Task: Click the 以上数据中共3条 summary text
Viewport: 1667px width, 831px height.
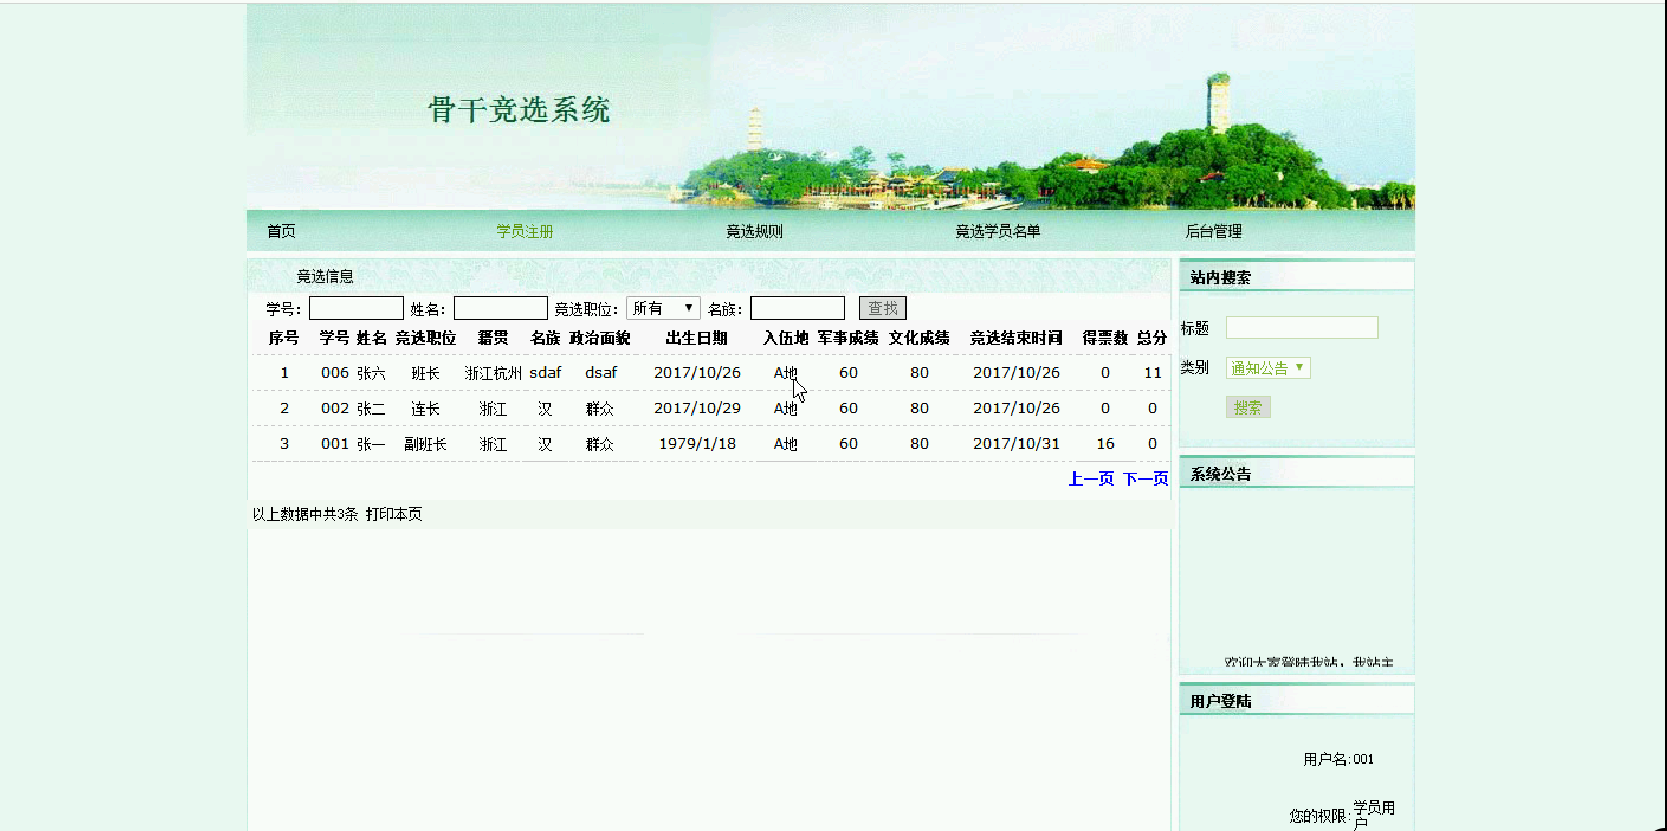Action: point(305,514)
